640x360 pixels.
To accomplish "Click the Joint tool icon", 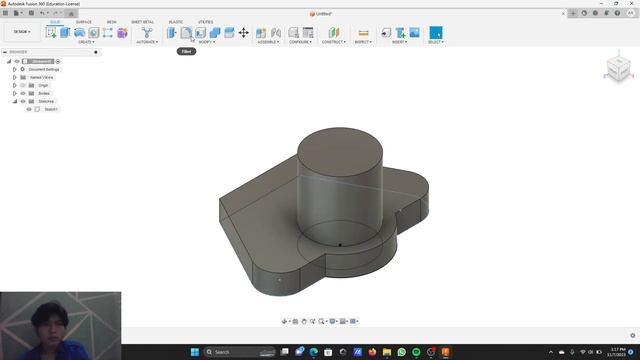I will coord(276,33).
